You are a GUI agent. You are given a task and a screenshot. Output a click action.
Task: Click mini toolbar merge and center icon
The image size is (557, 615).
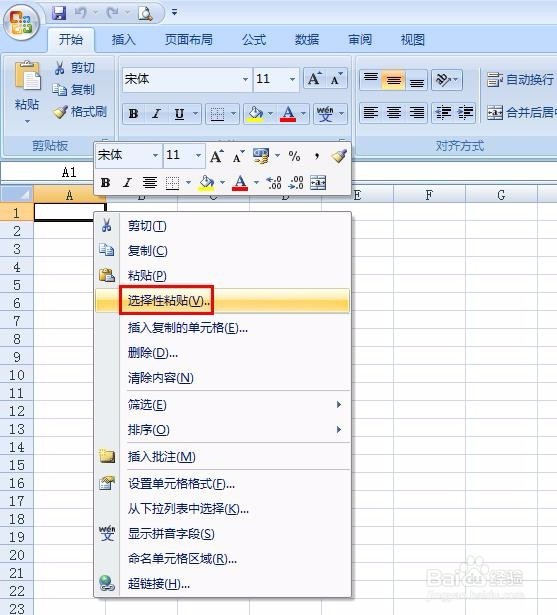[x=318, y=182]
